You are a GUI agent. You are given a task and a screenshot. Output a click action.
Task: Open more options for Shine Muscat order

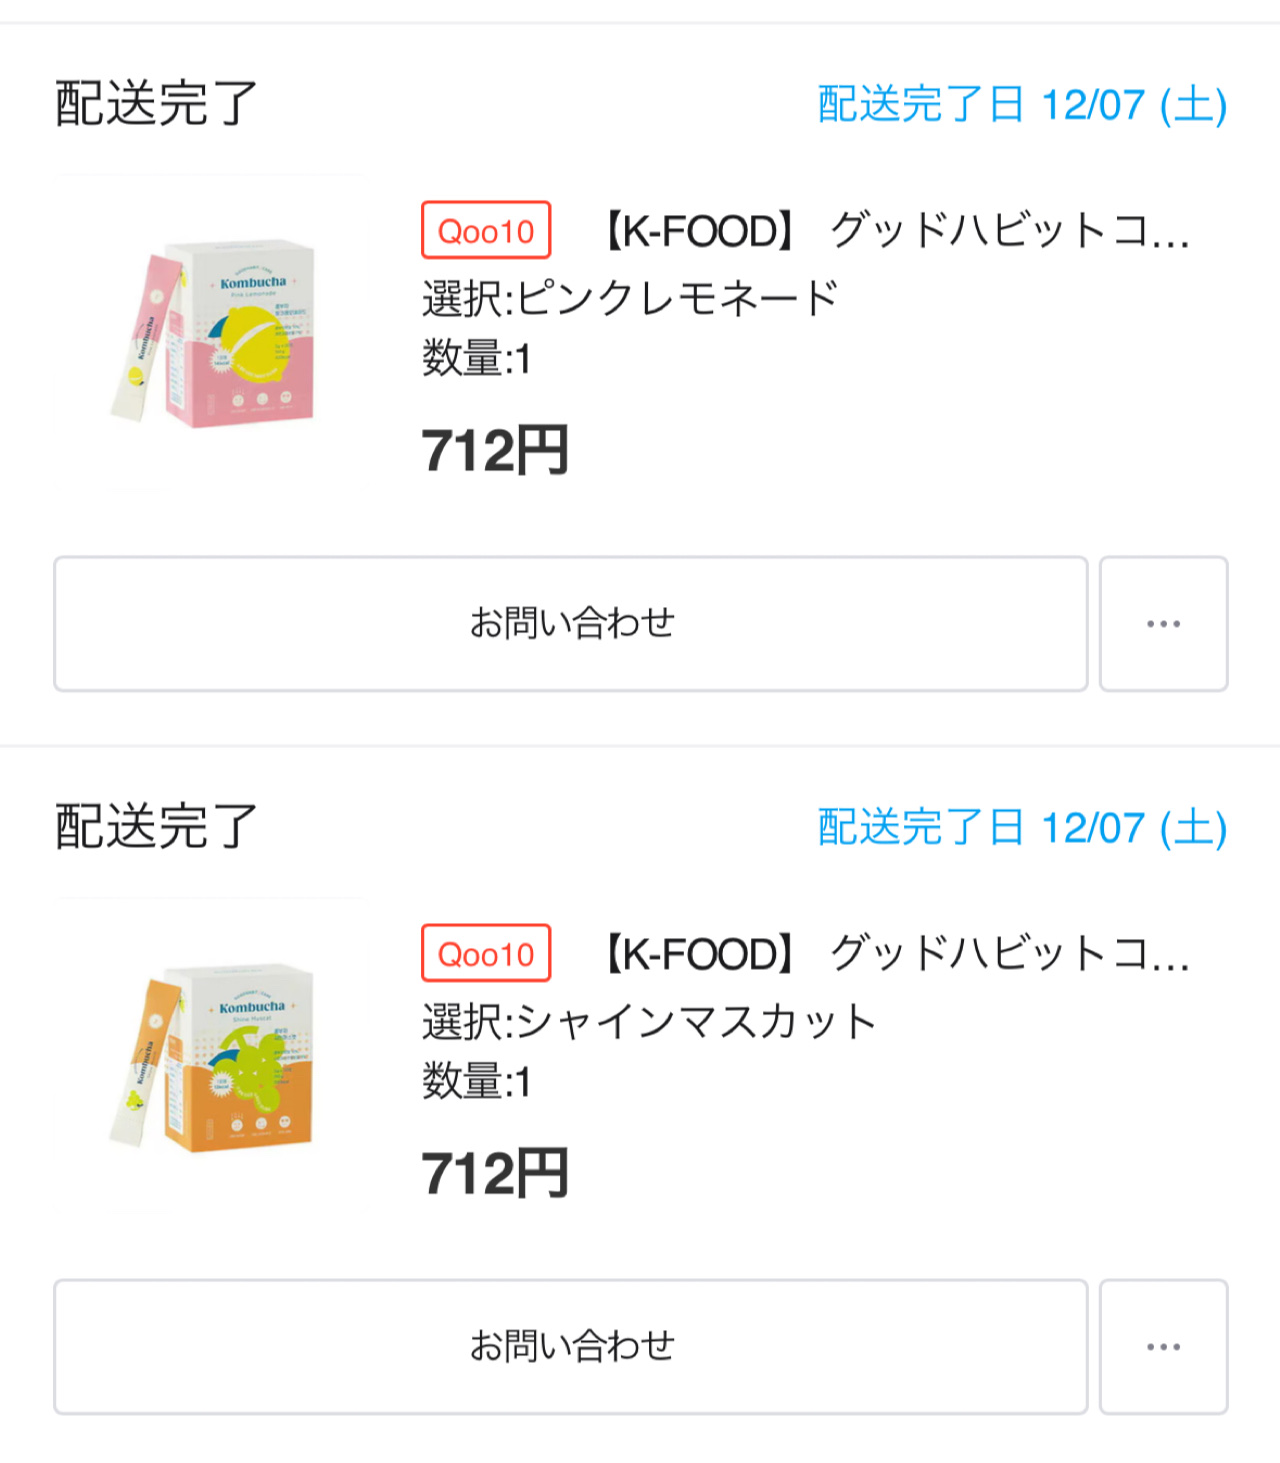click(x=1163, y=1347)
